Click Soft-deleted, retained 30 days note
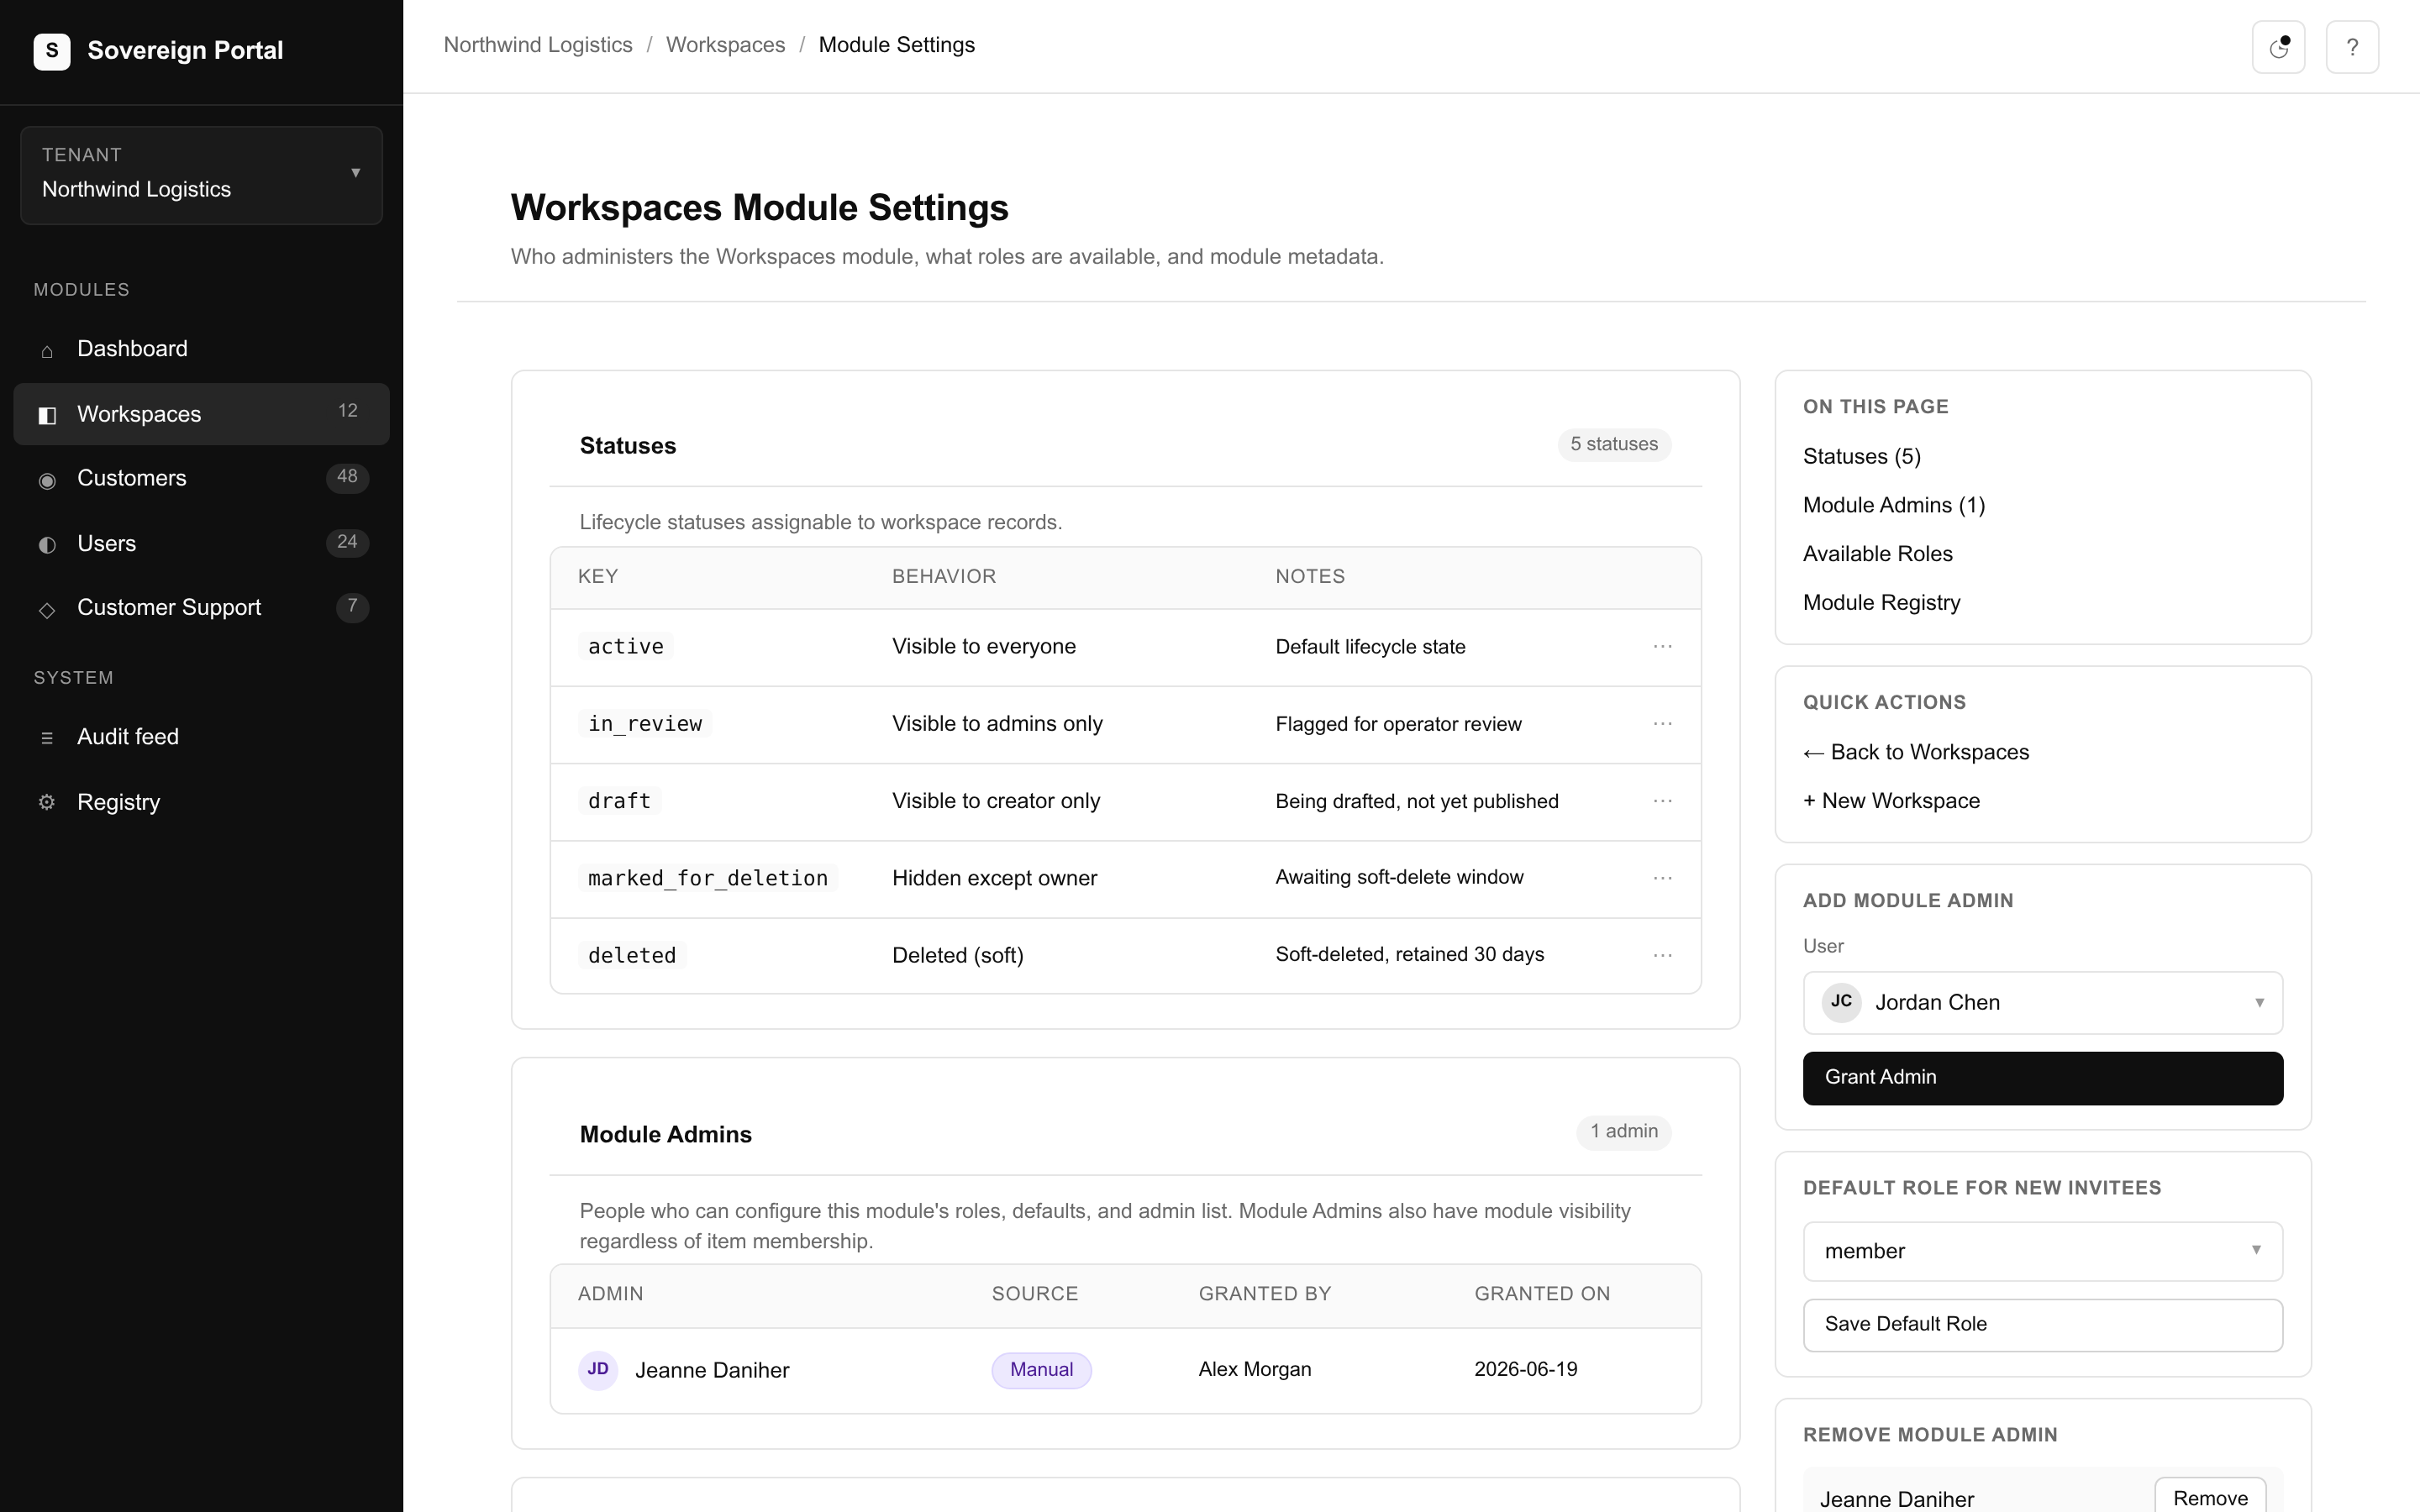This screenshot has height=1512, width=2420. [x=1409, y=955]
